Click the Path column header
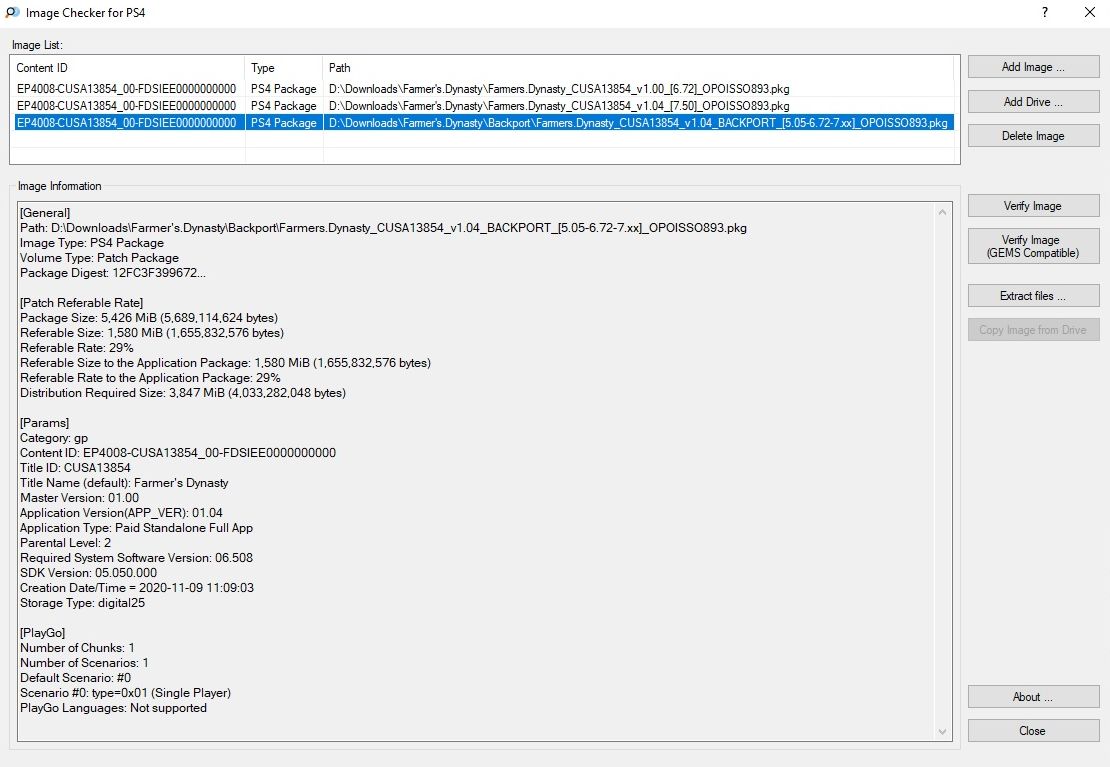This screenshot has height=767, width=1110. [640, 68]
